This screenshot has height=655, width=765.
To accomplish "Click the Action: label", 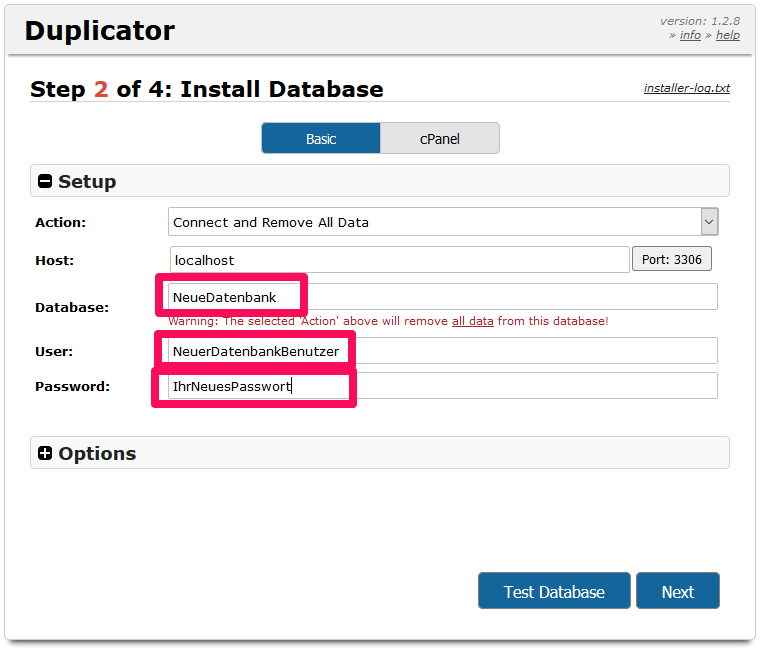I will [60, 222].
